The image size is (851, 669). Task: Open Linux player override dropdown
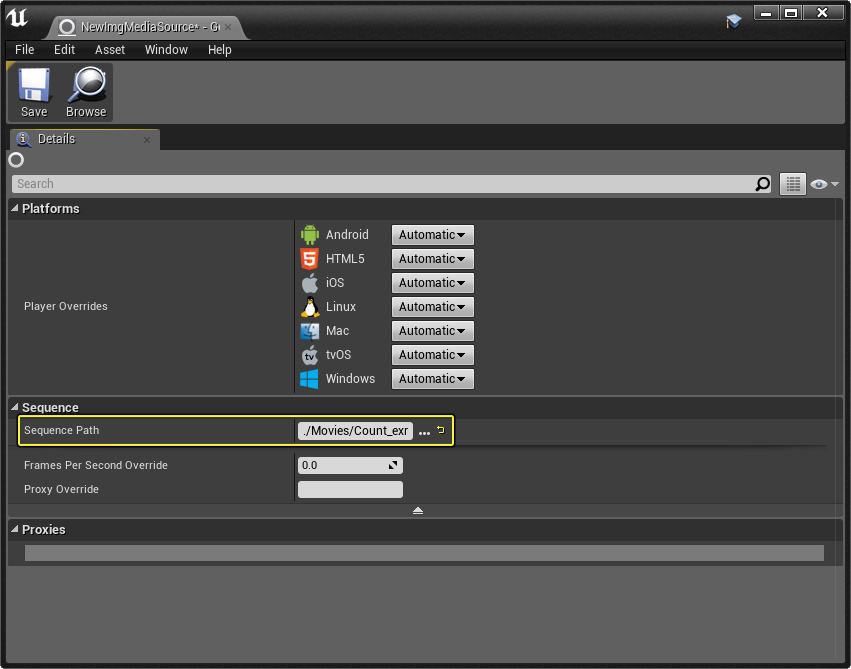coord(433,307)
